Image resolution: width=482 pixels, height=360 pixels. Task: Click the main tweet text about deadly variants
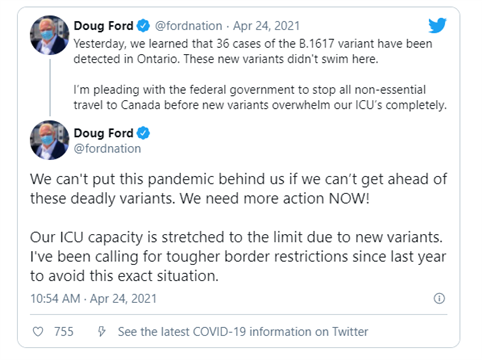click(x=238, y=189)
